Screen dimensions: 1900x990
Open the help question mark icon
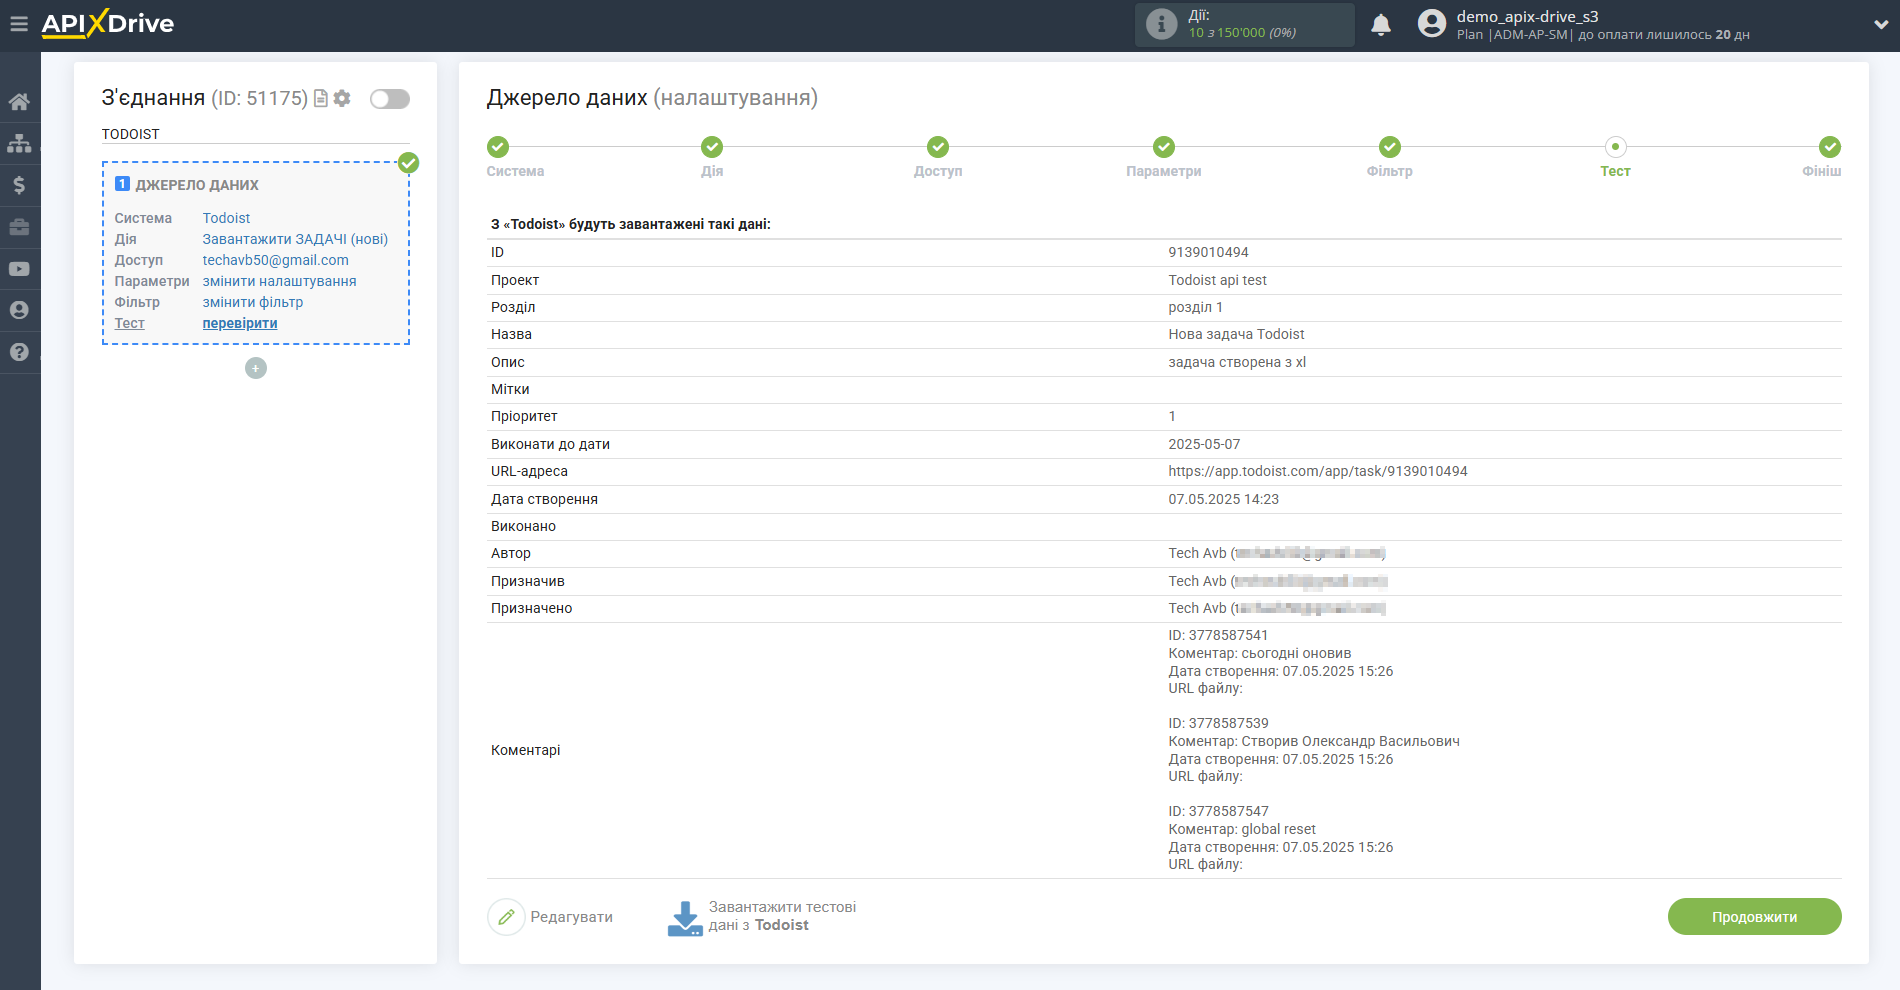pyautogui.click(x=19, y=352)
